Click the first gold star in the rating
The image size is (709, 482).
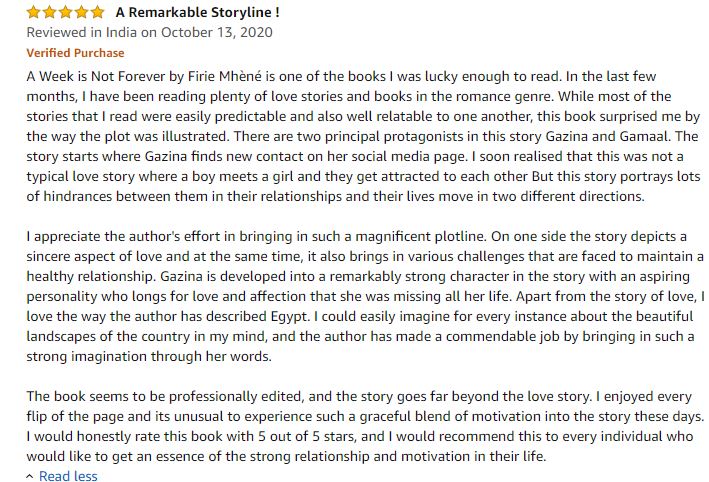click(x=33, y=12)
